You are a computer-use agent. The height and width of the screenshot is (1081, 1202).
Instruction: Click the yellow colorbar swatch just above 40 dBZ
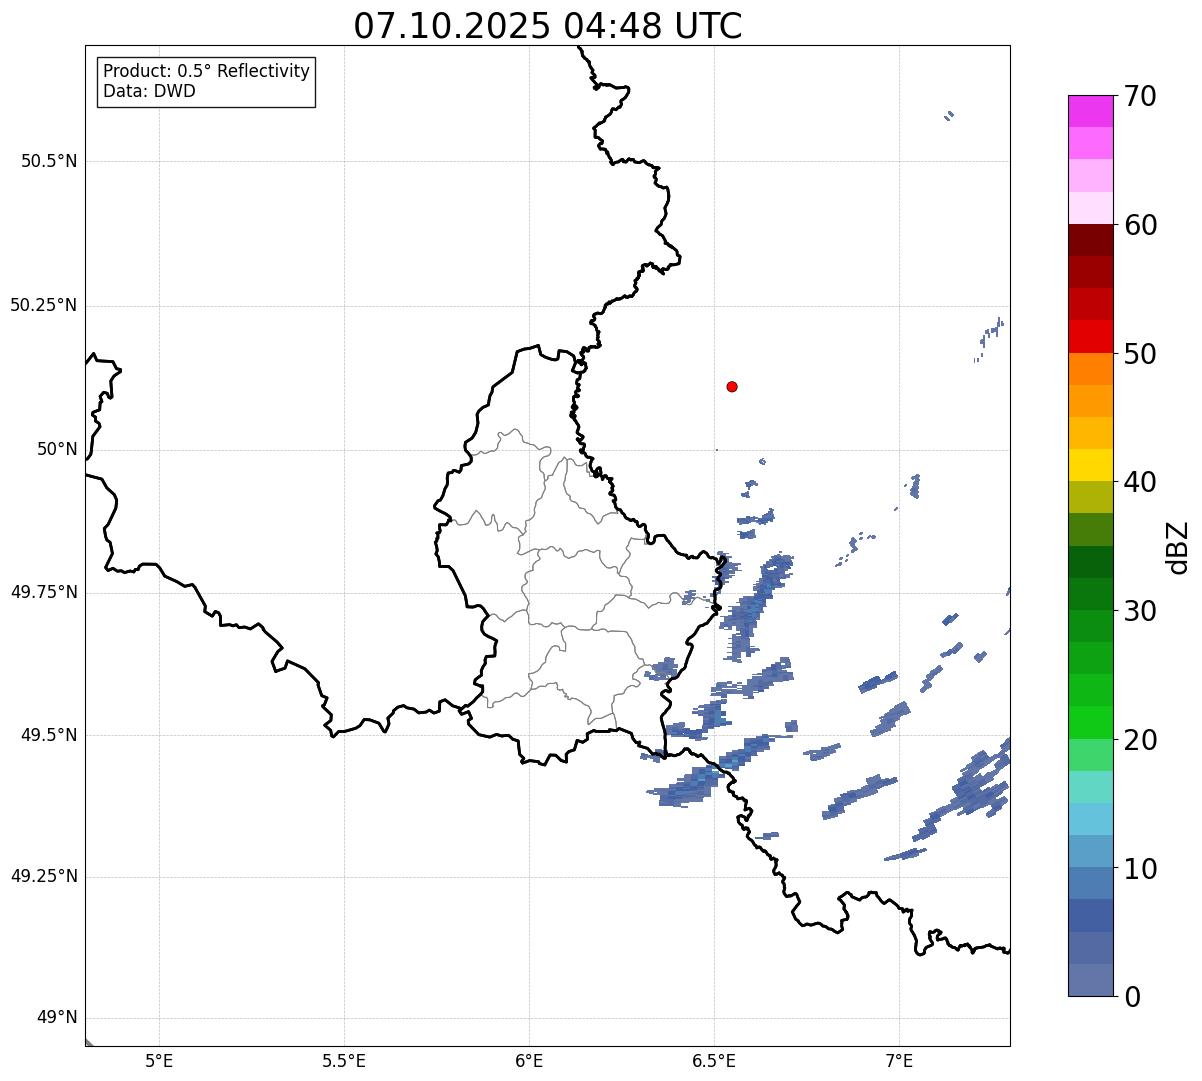pos(1090,465)
